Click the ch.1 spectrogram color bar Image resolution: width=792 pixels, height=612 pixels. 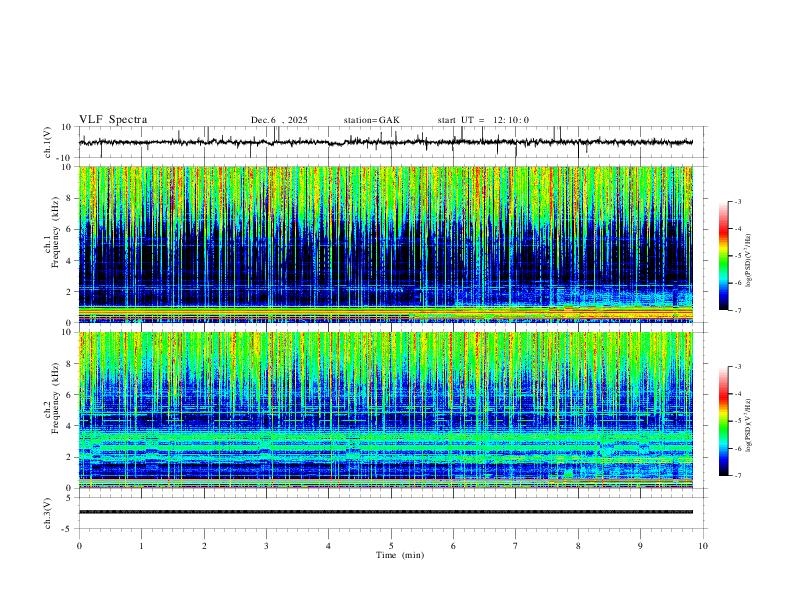click(x=724, y=256)
